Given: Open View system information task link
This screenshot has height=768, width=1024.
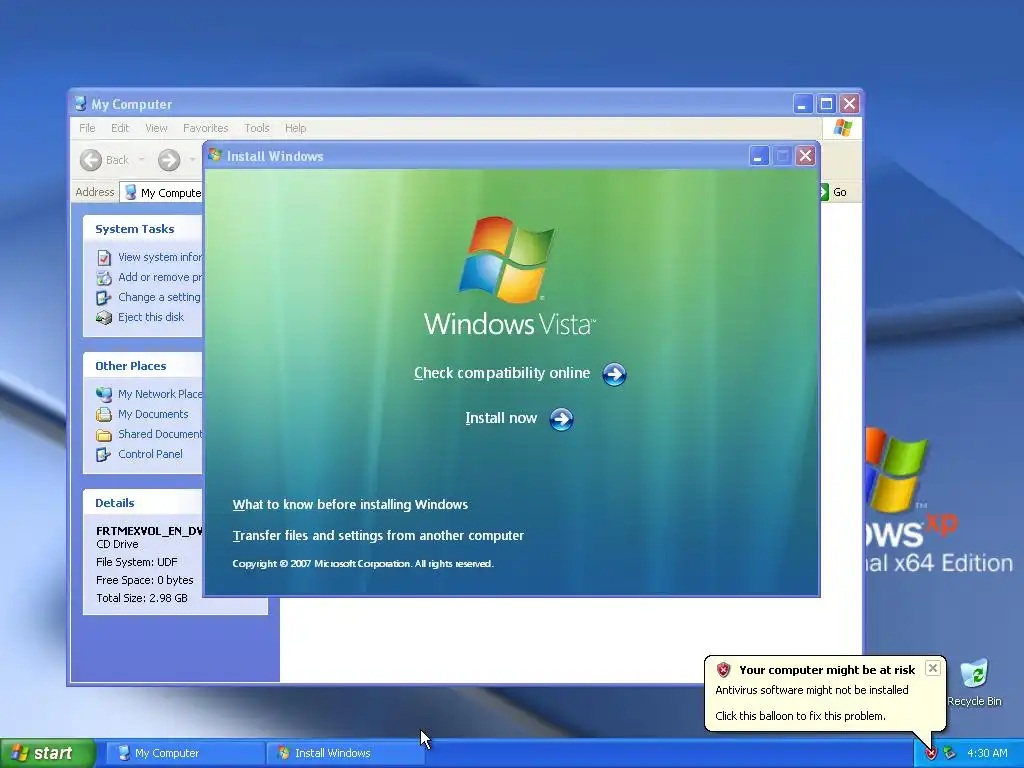Looking at the screenshot, I should click(160, 257).
